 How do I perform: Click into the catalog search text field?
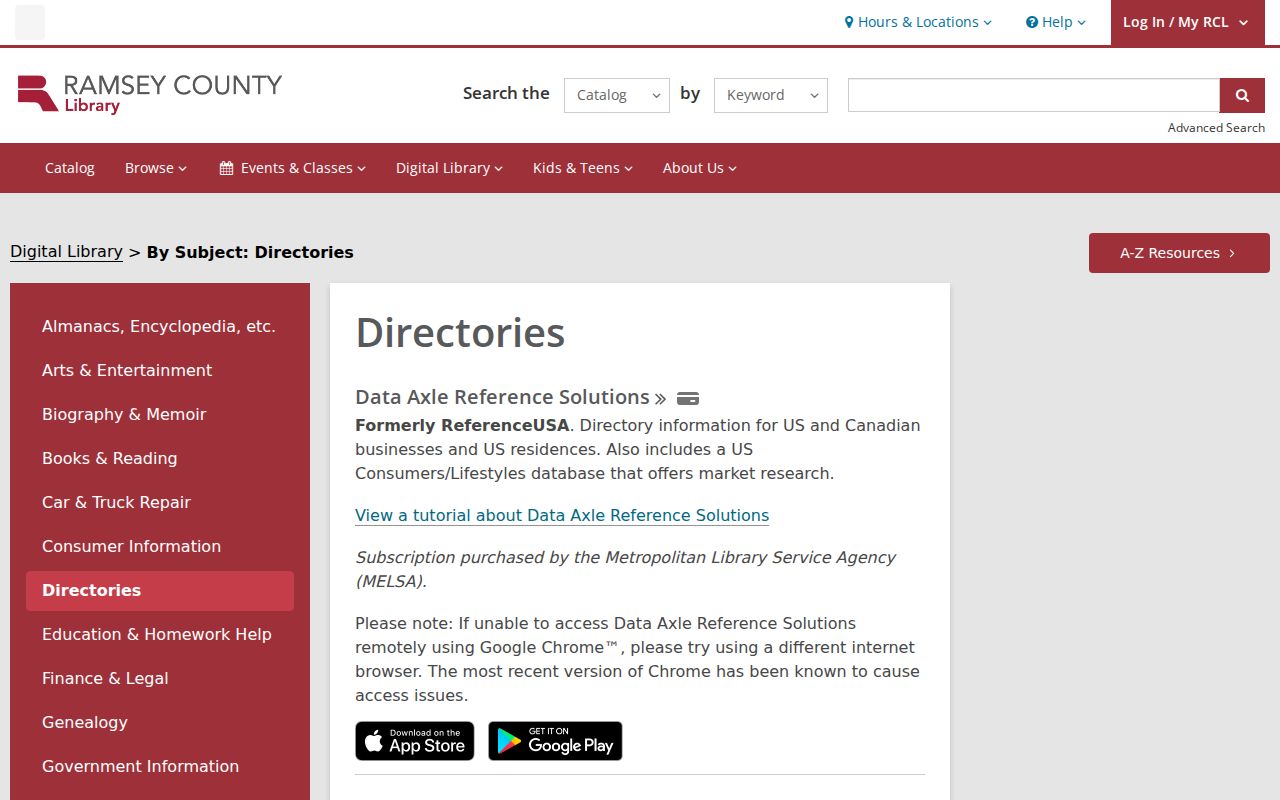tap(1034, 95)
